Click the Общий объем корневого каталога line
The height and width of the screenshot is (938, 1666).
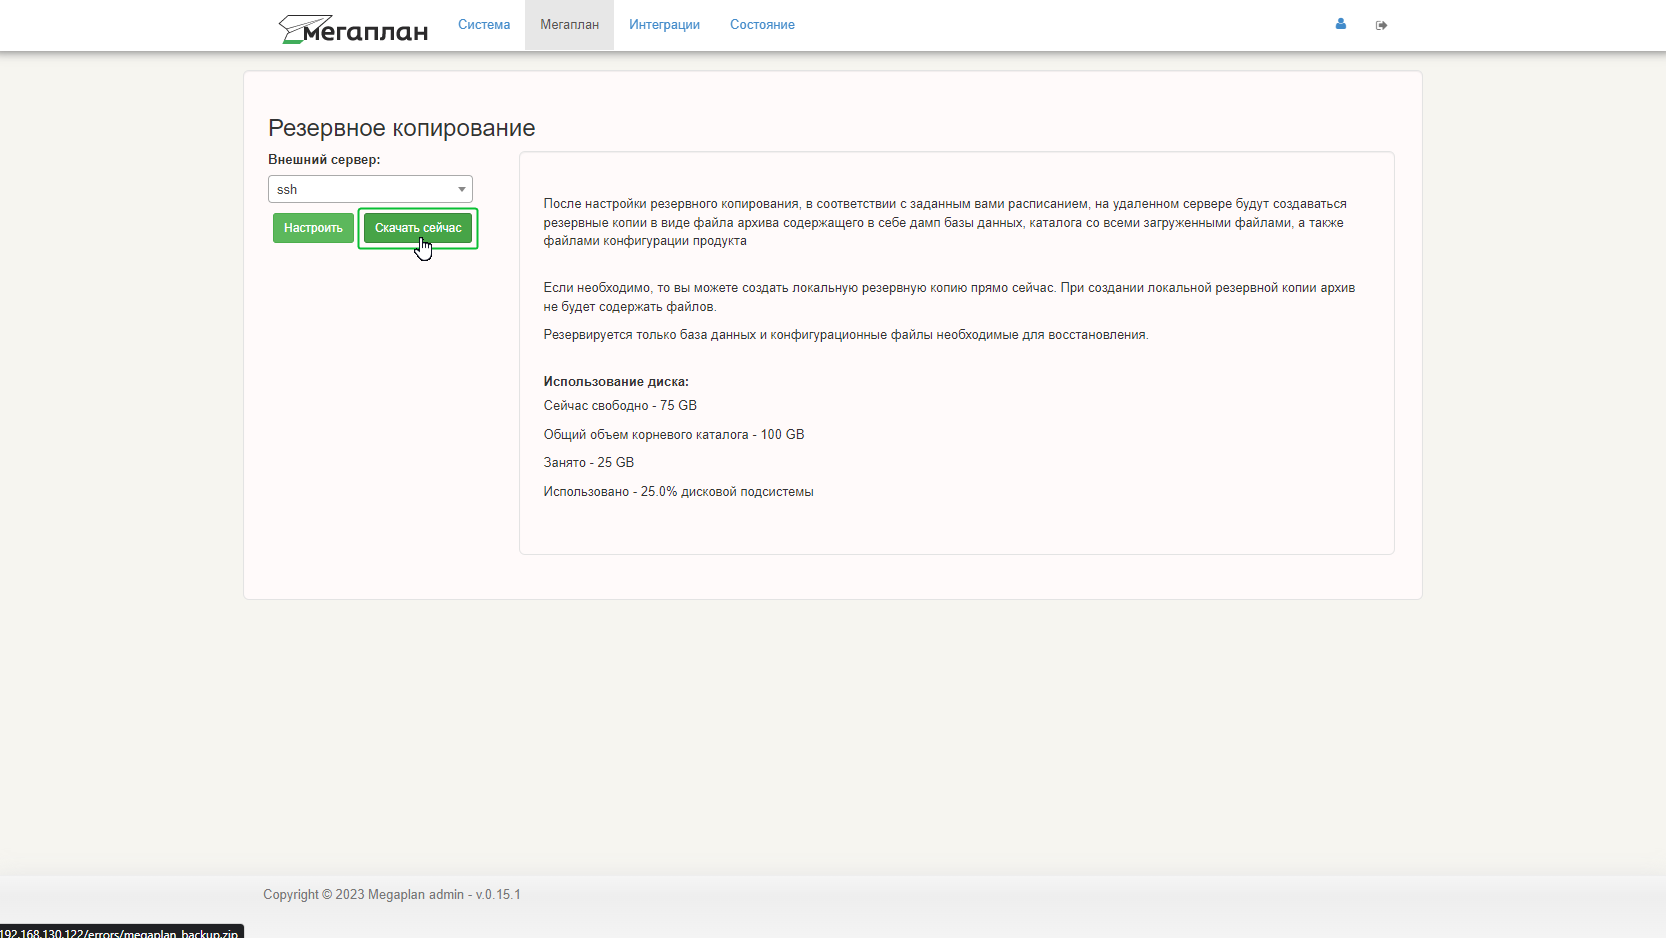[x=674, y=435]
